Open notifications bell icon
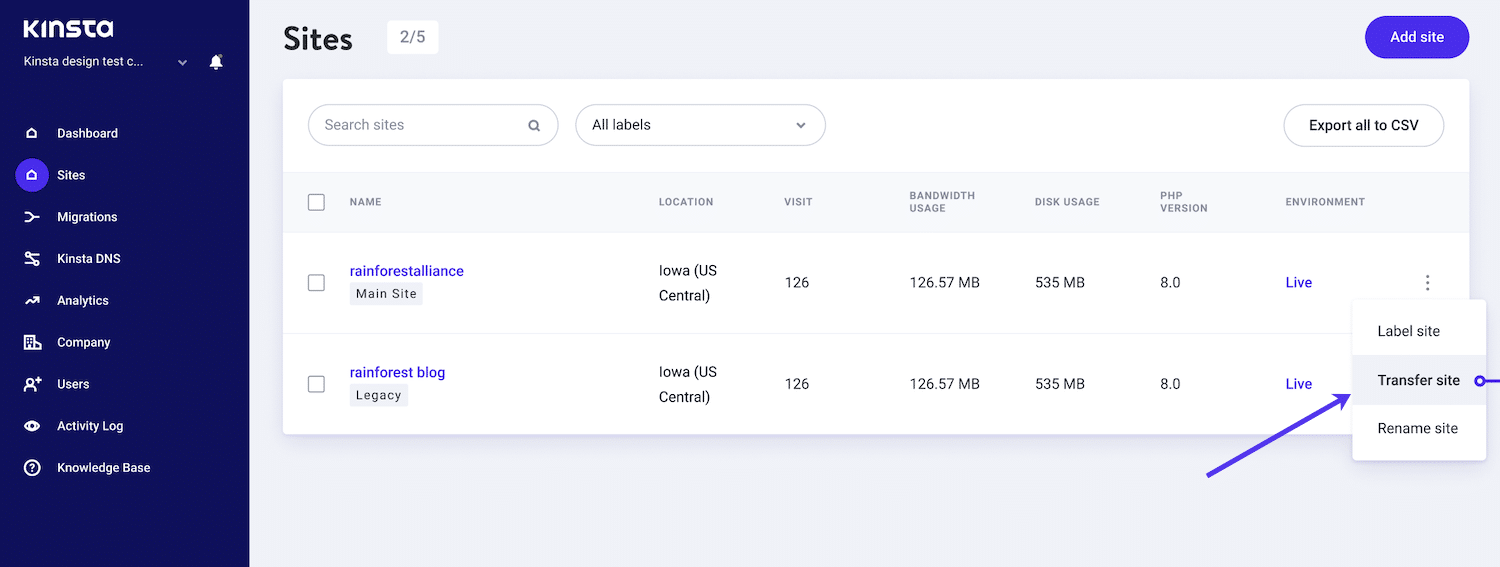1500x567 pixels. 216,62
